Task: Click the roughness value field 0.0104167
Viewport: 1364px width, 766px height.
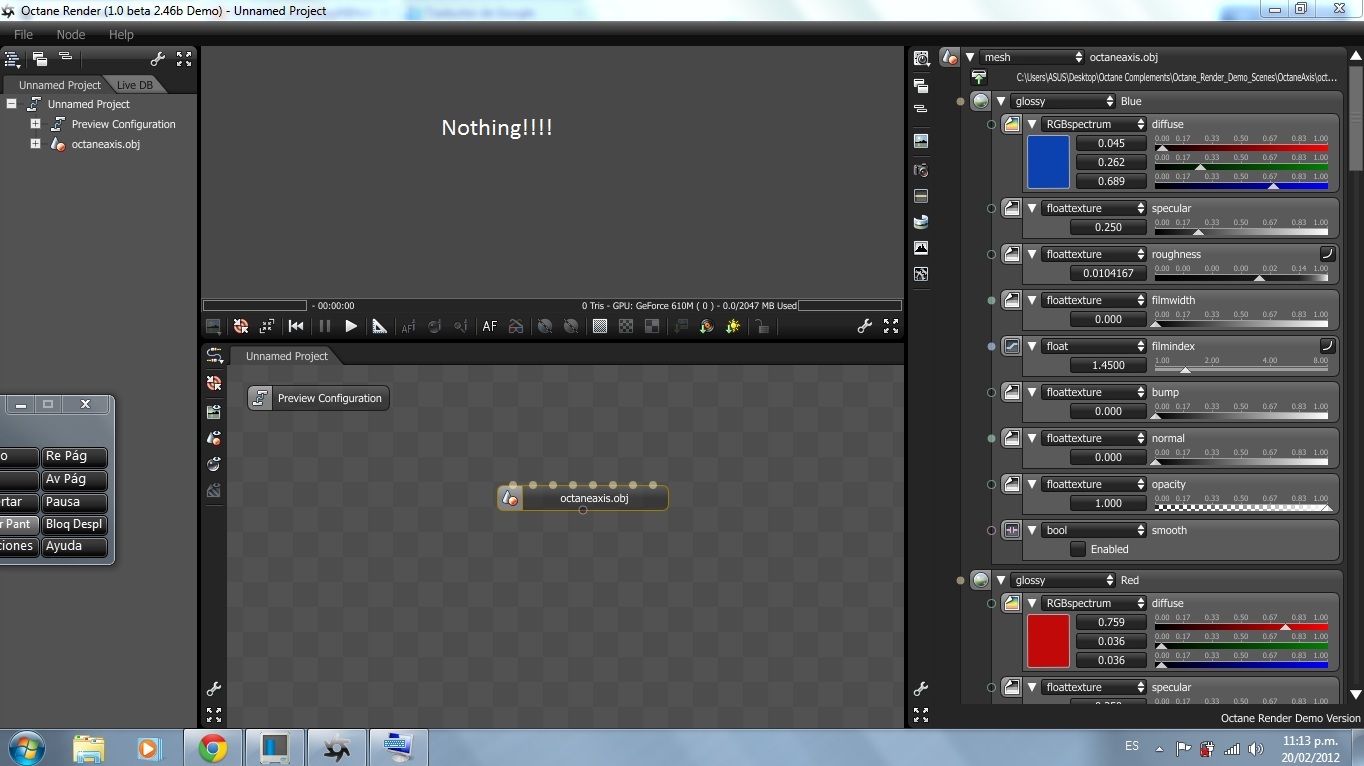Action: tap(1109, 273)
